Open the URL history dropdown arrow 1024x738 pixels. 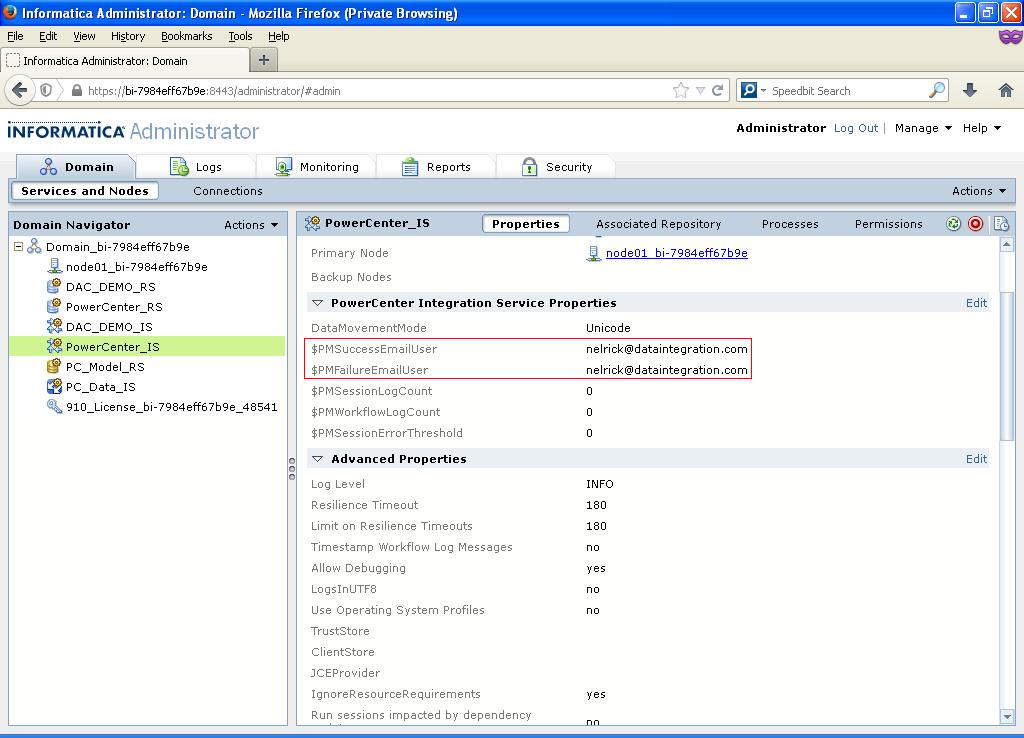click(x=700, y=90)
